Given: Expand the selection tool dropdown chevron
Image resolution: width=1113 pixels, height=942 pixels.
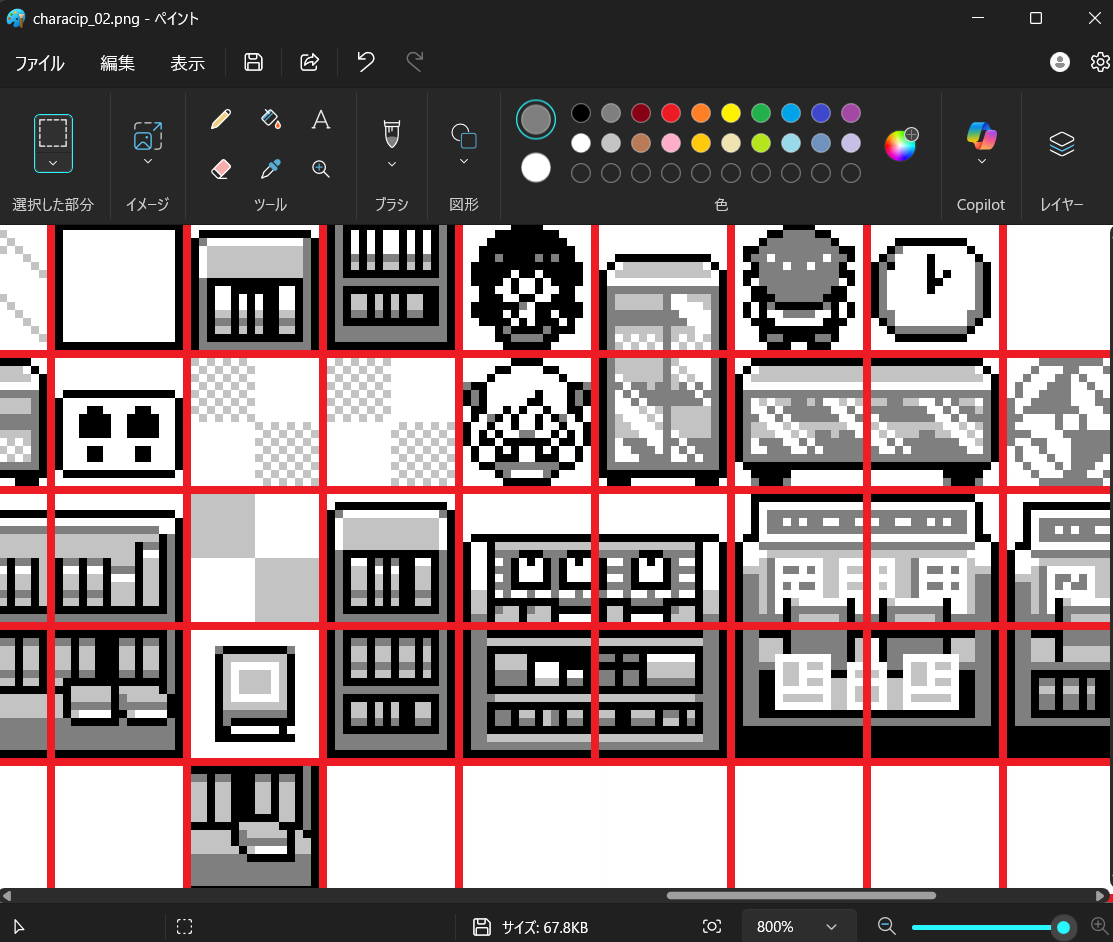Looking at the screenshot, I should [x=53, y=162].
